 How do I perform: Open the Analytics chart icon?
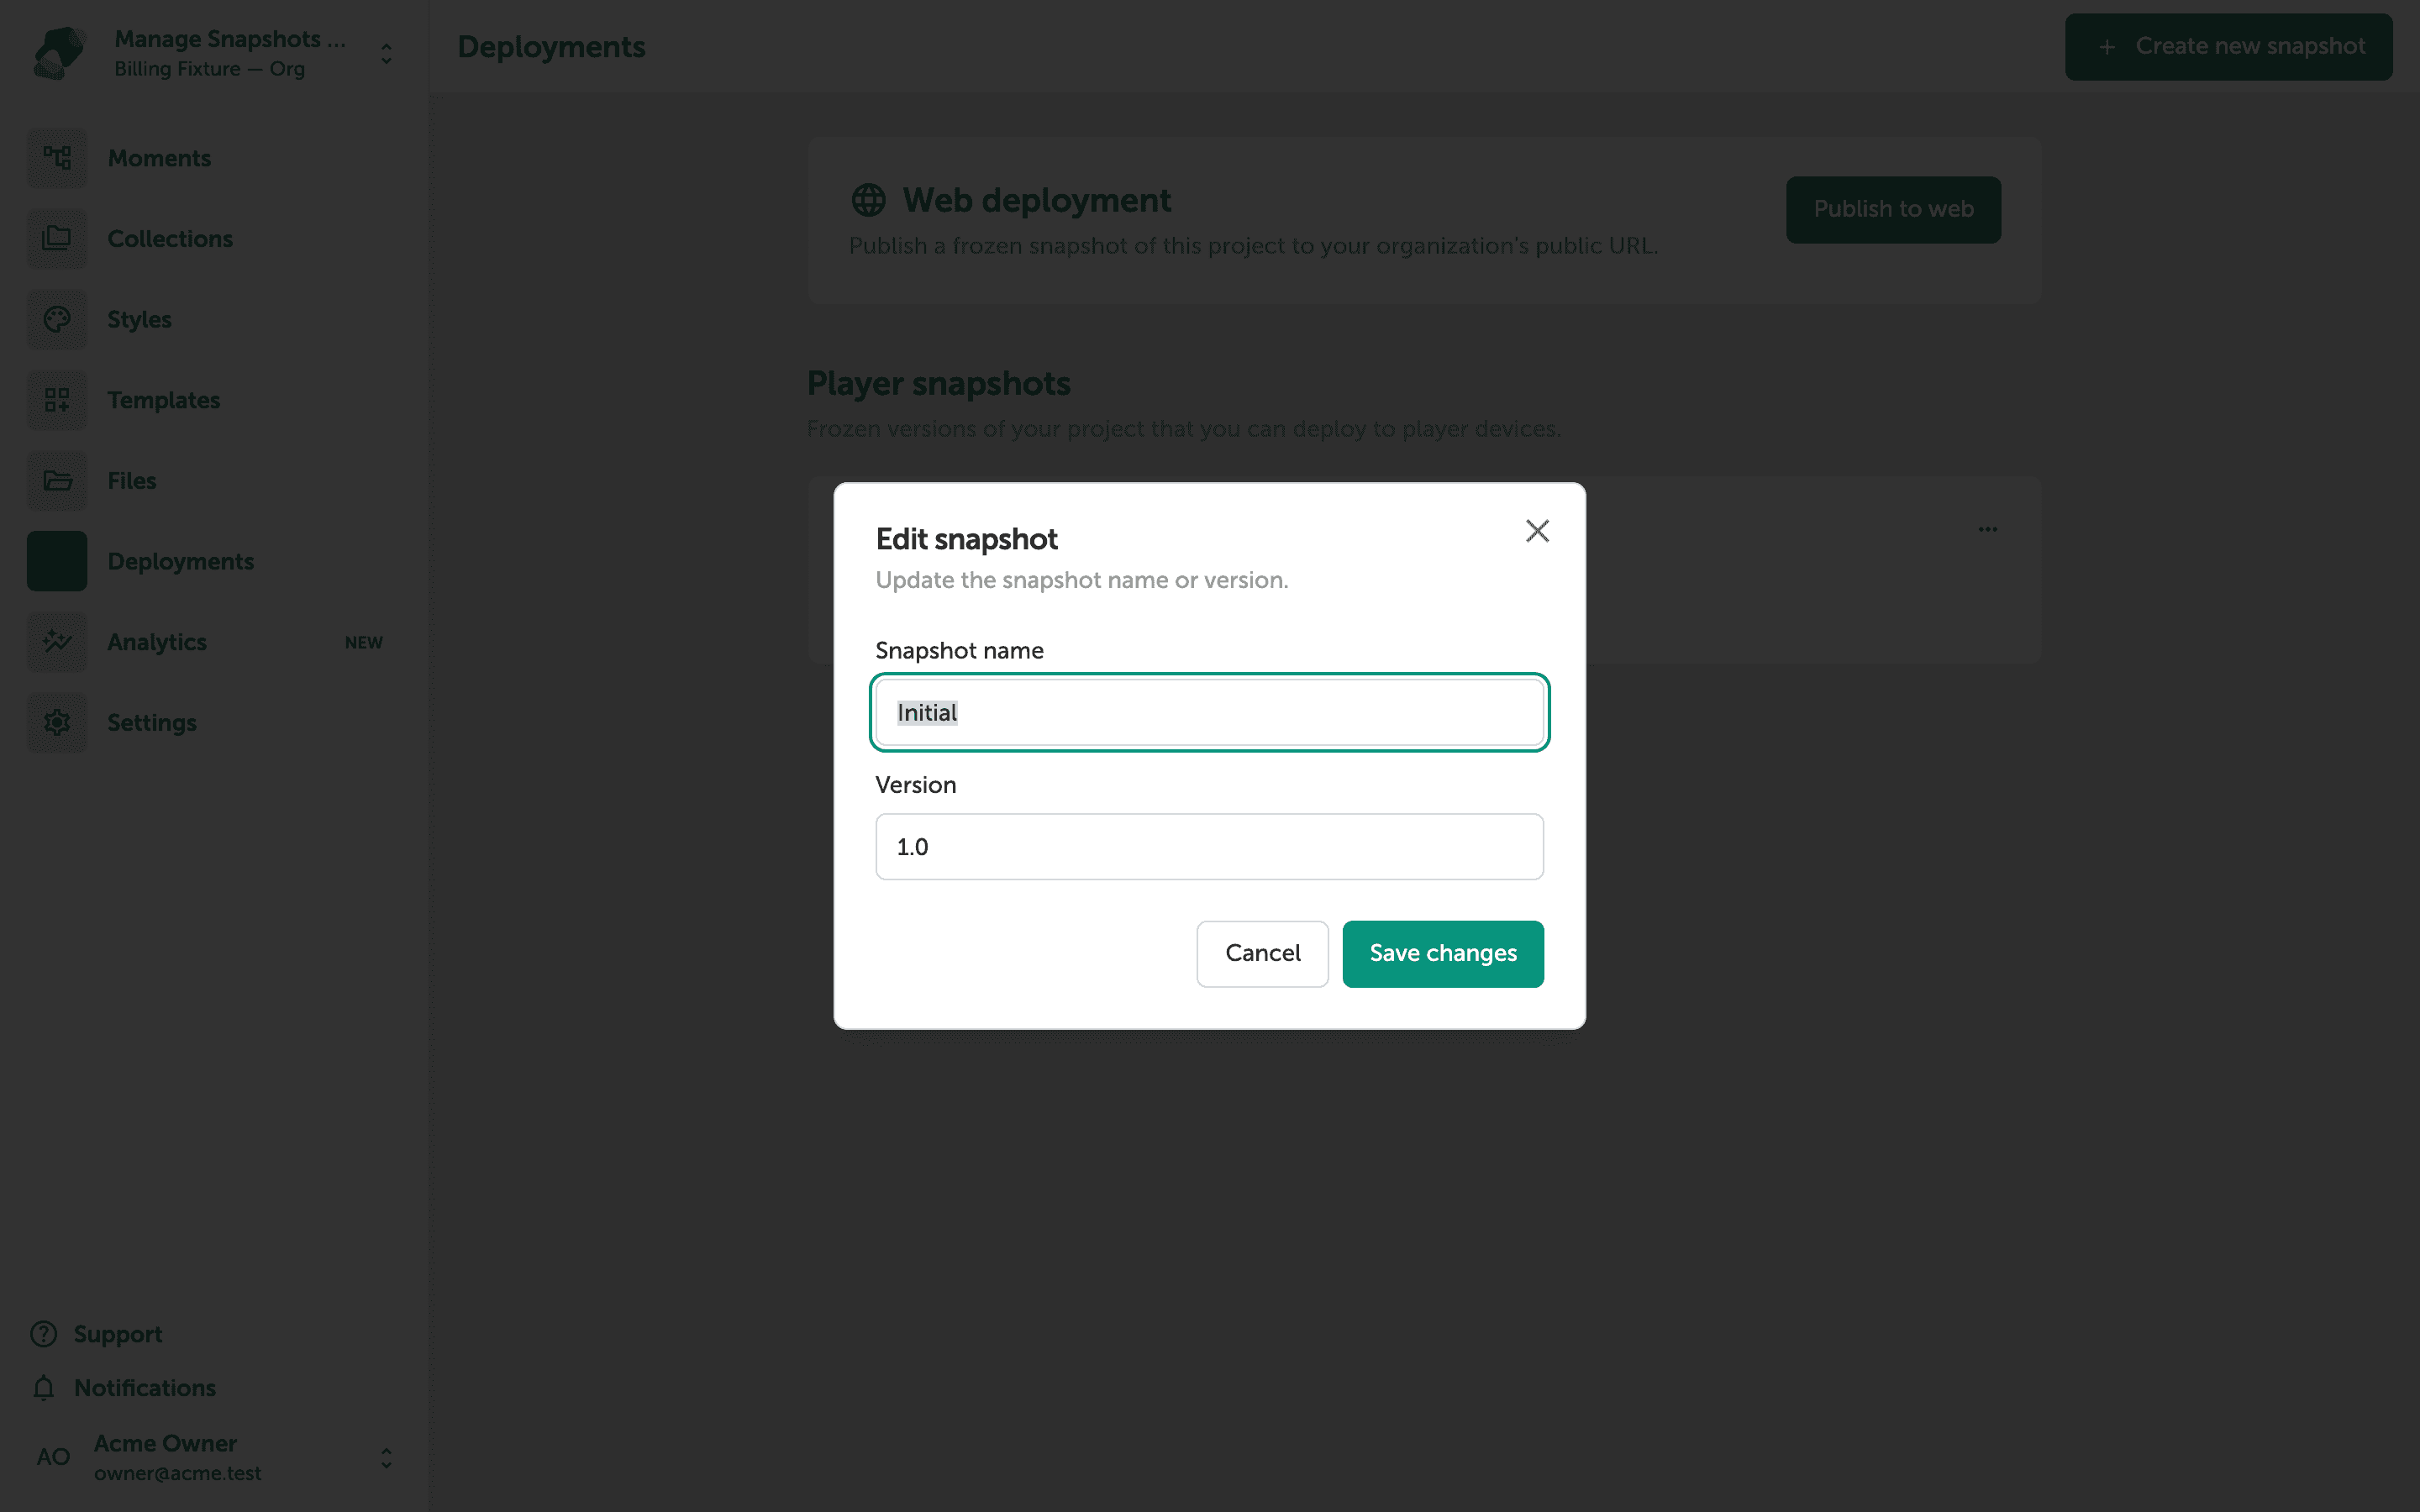click(57, 642)
